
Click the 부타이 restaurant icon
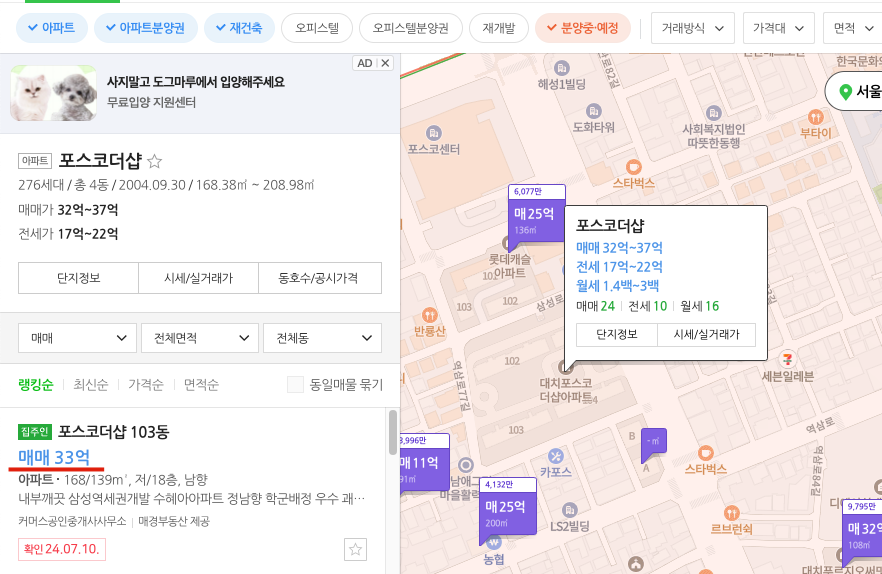click(816, 117)
